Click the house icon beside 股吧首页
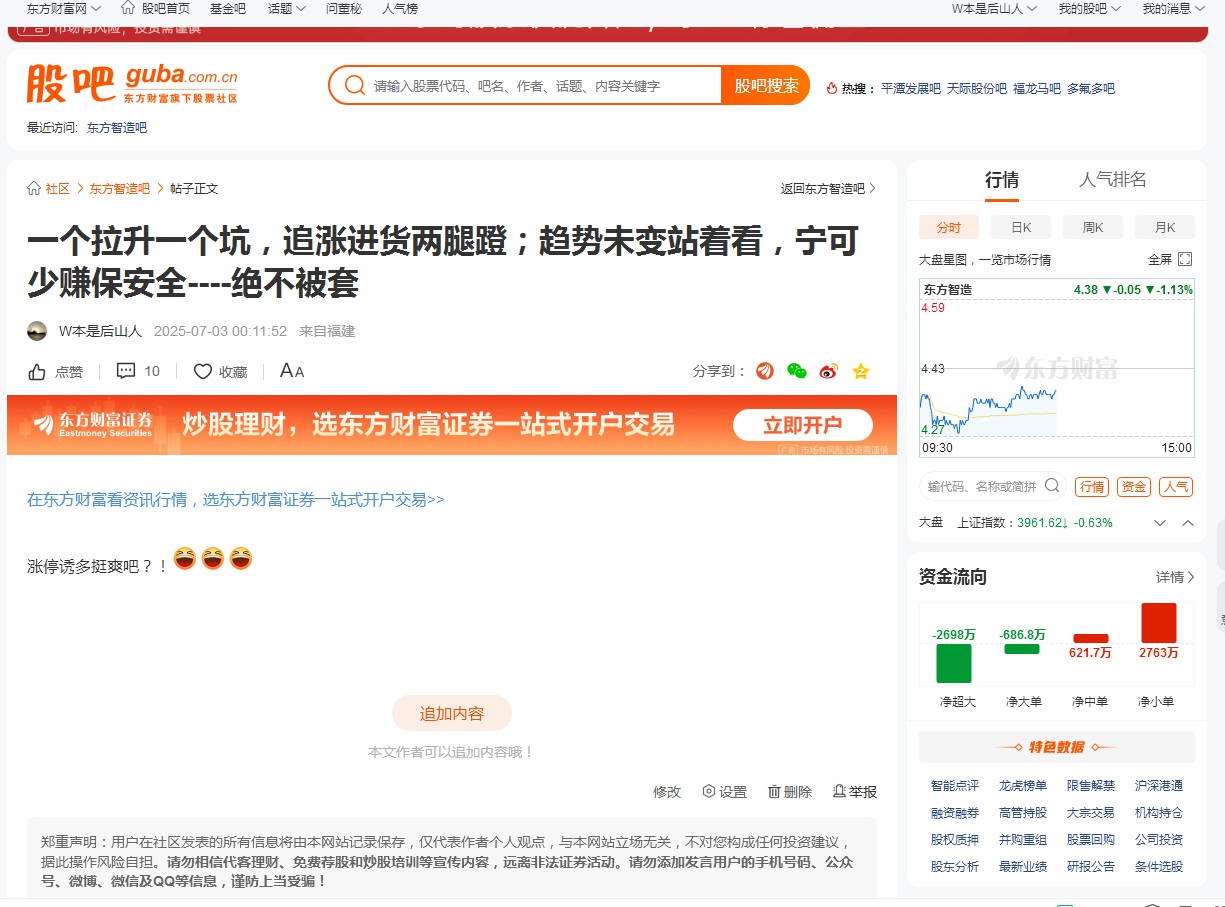This screenshot has width=1225, height=907. tap(128, 7)
